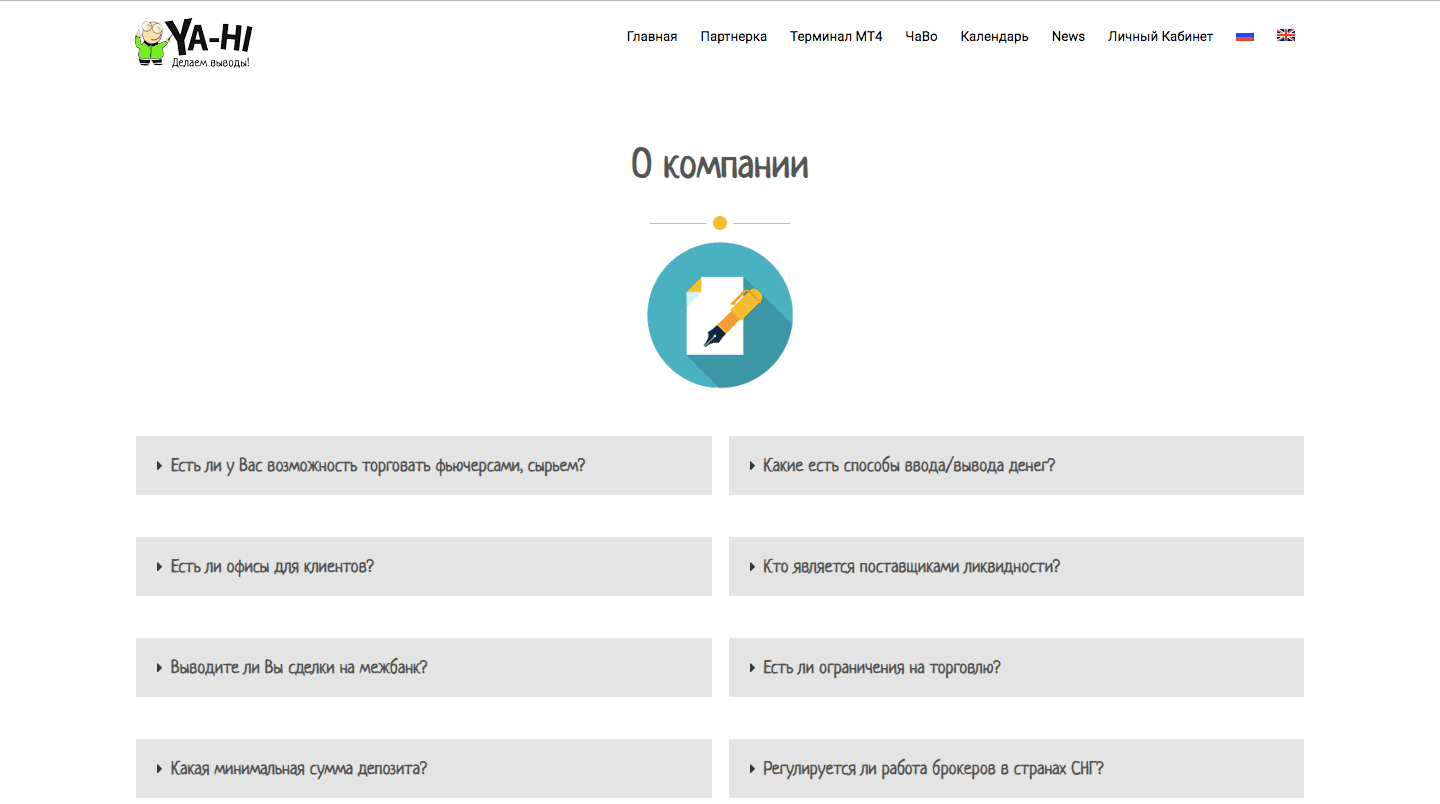
Task: Click the YA-HI logo in the header
Action: [193, 43]
